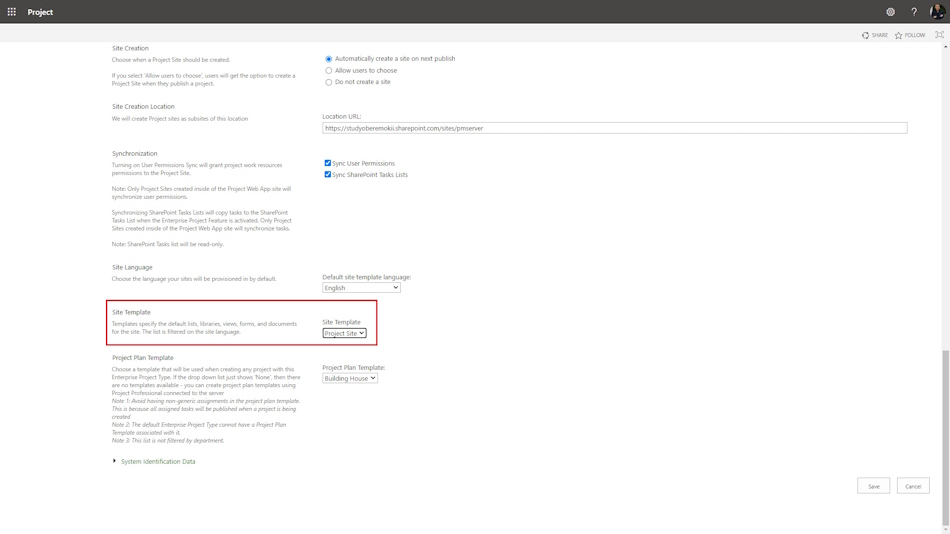
Task: Open Project Plan Template dropdown
Action: 350,378
